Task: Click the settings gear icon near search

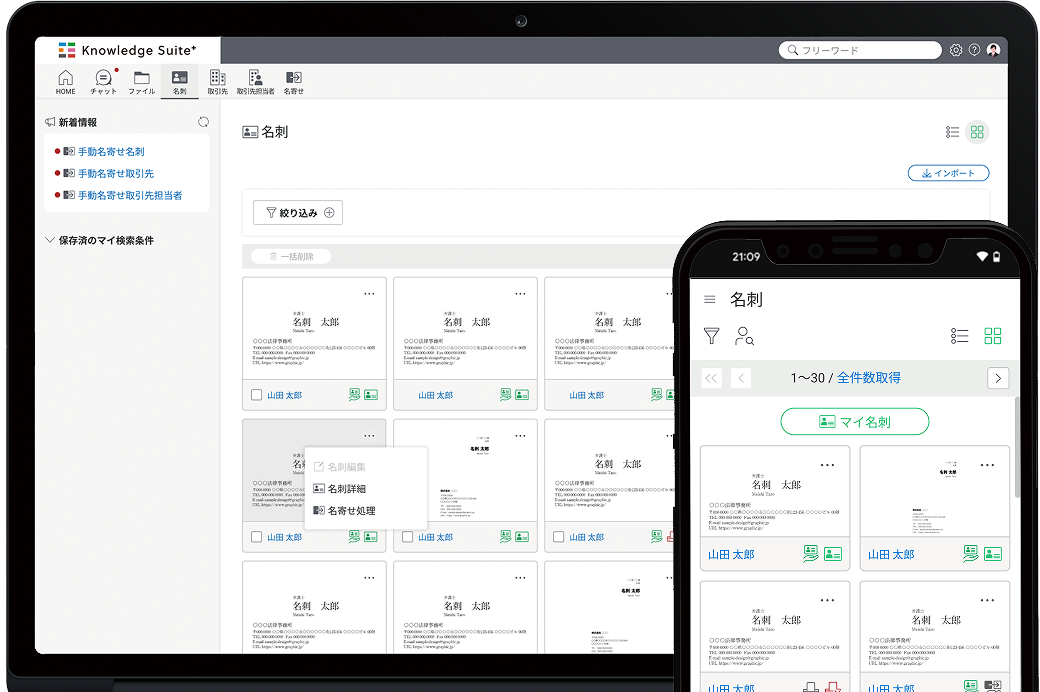Action: pos(956,50)
